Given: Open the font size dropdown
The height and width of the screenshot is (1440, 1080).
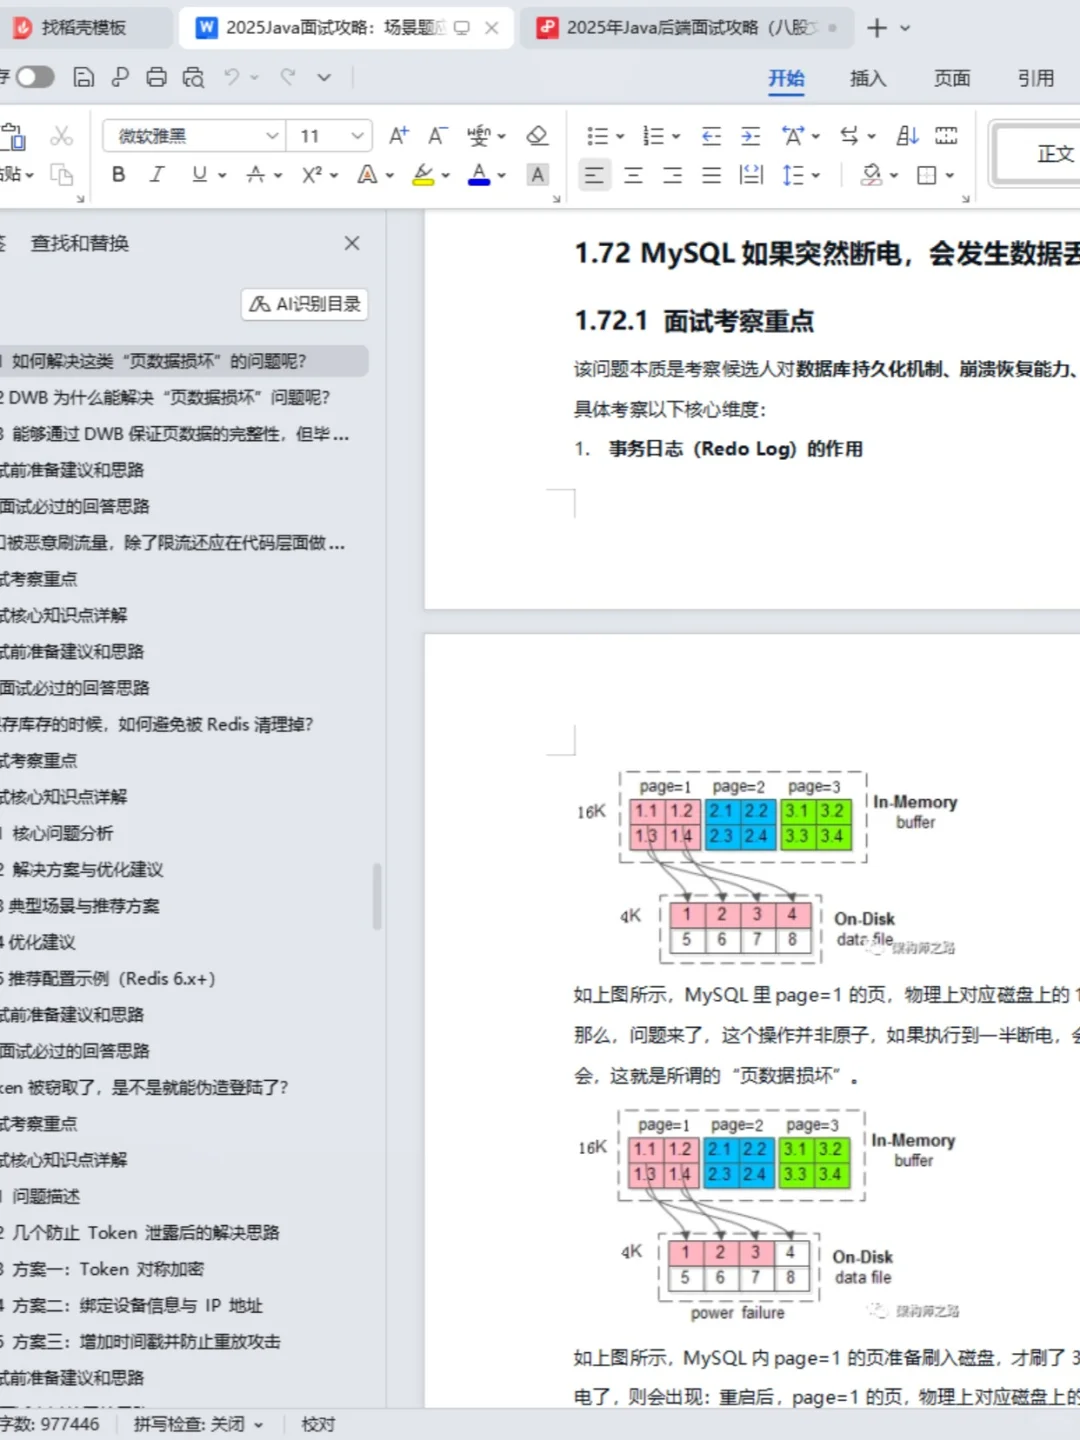Looking at the screenshot, I should click(357, 136).
